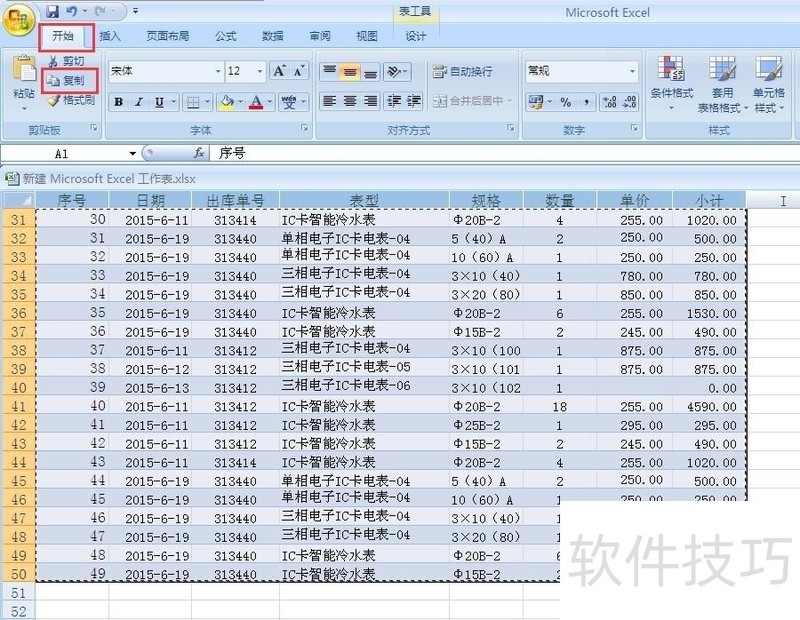Apply the yellow fill color bucket
The width and height of the screenshot is (800, 620).
click(227, 102)
